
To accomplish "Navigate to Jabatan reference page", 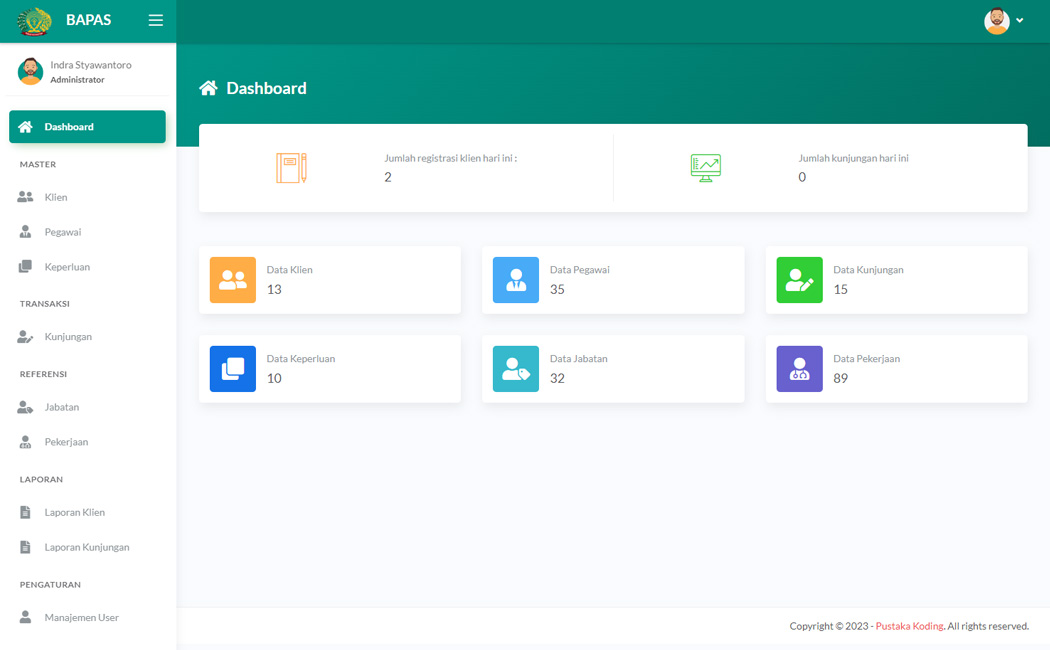I will coord(61,407).
